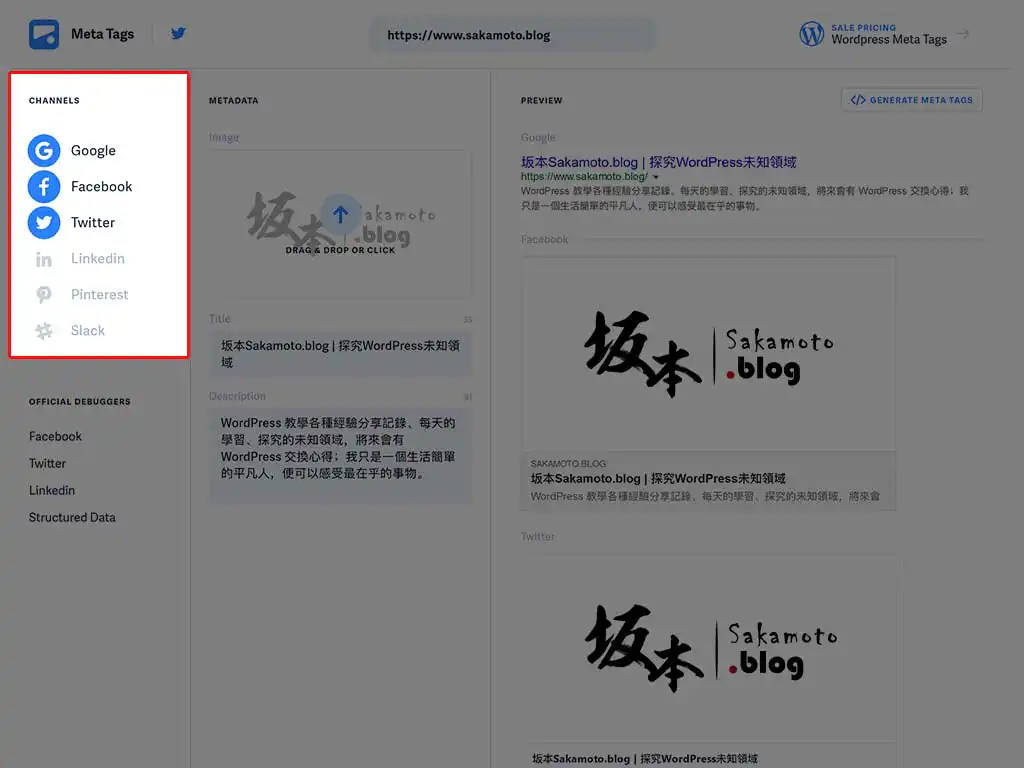The height and width of the screenshot is (768, 1024).
Task: Enable the Slack channel icon
Action: point(44,331)
